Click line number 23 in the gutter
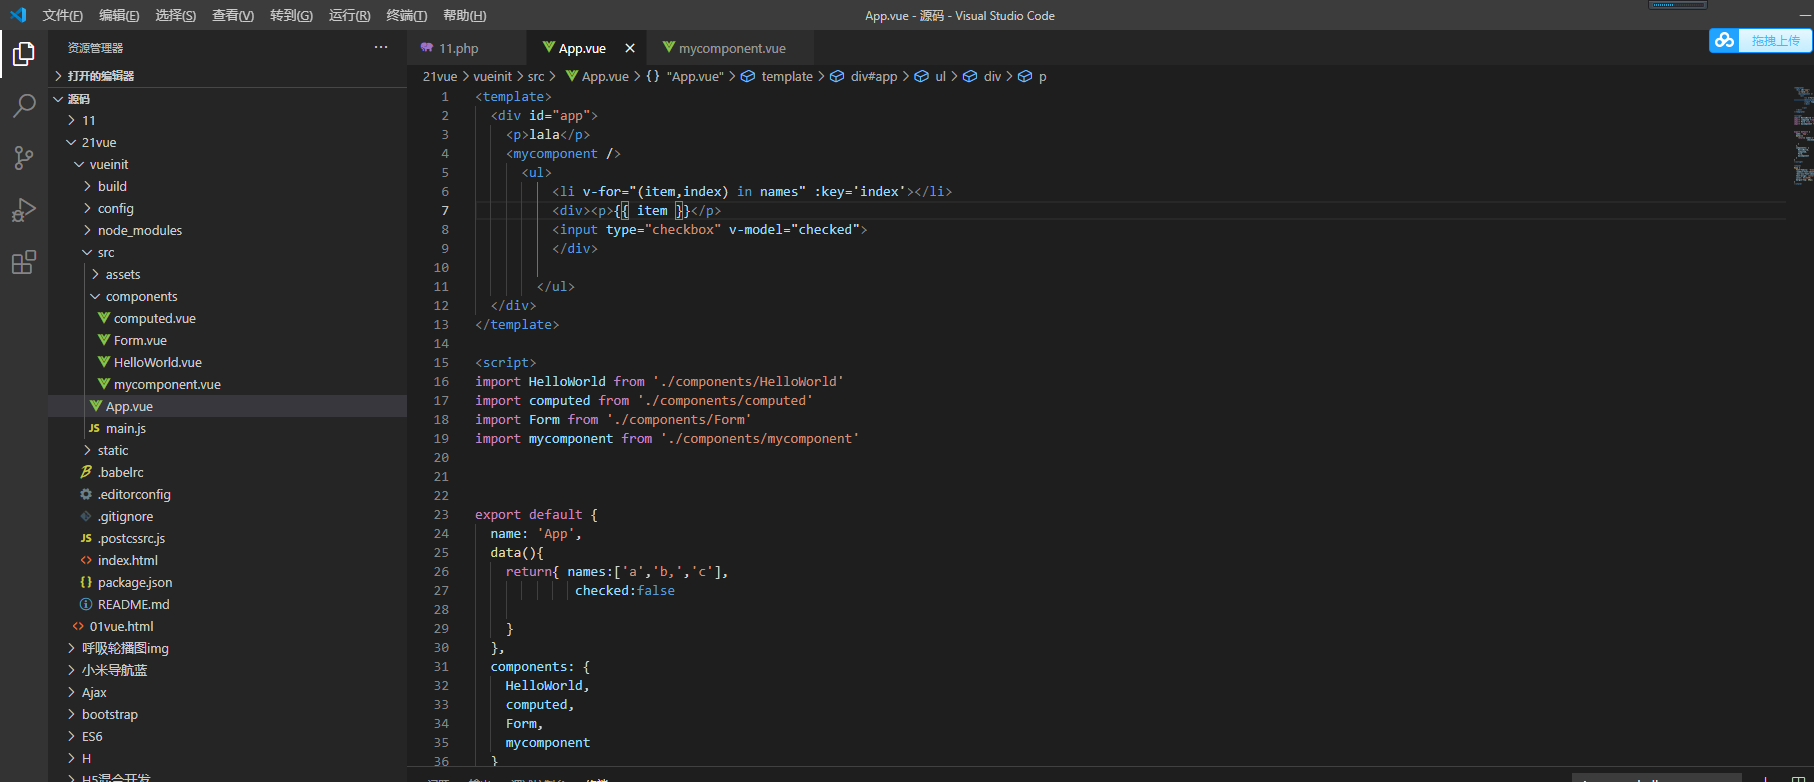This screenshot has width=1814, height=782. (x=441, y=514)
